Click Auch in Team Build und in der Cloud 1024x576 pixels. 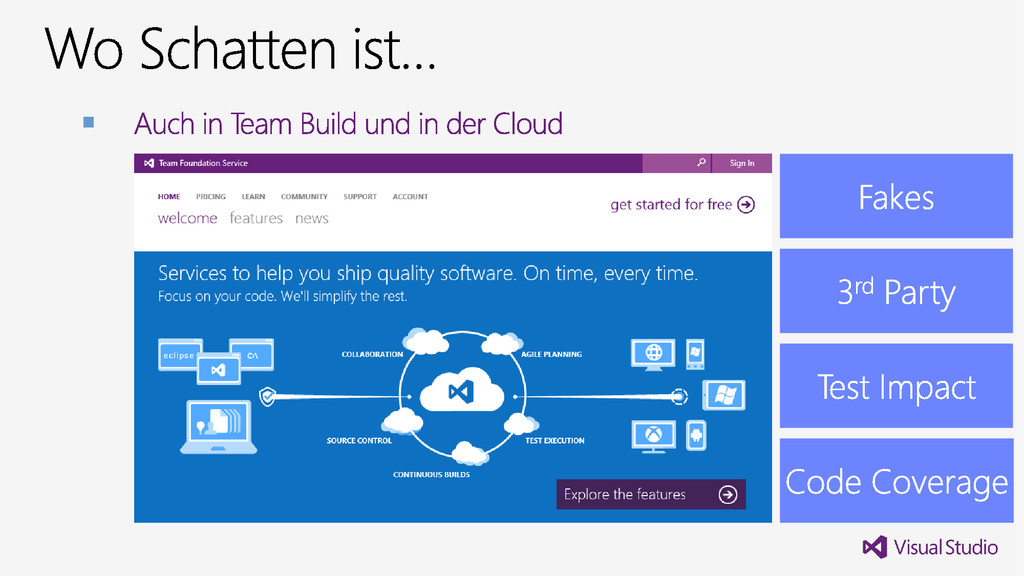pyautogui.click(x=348, y=123)
